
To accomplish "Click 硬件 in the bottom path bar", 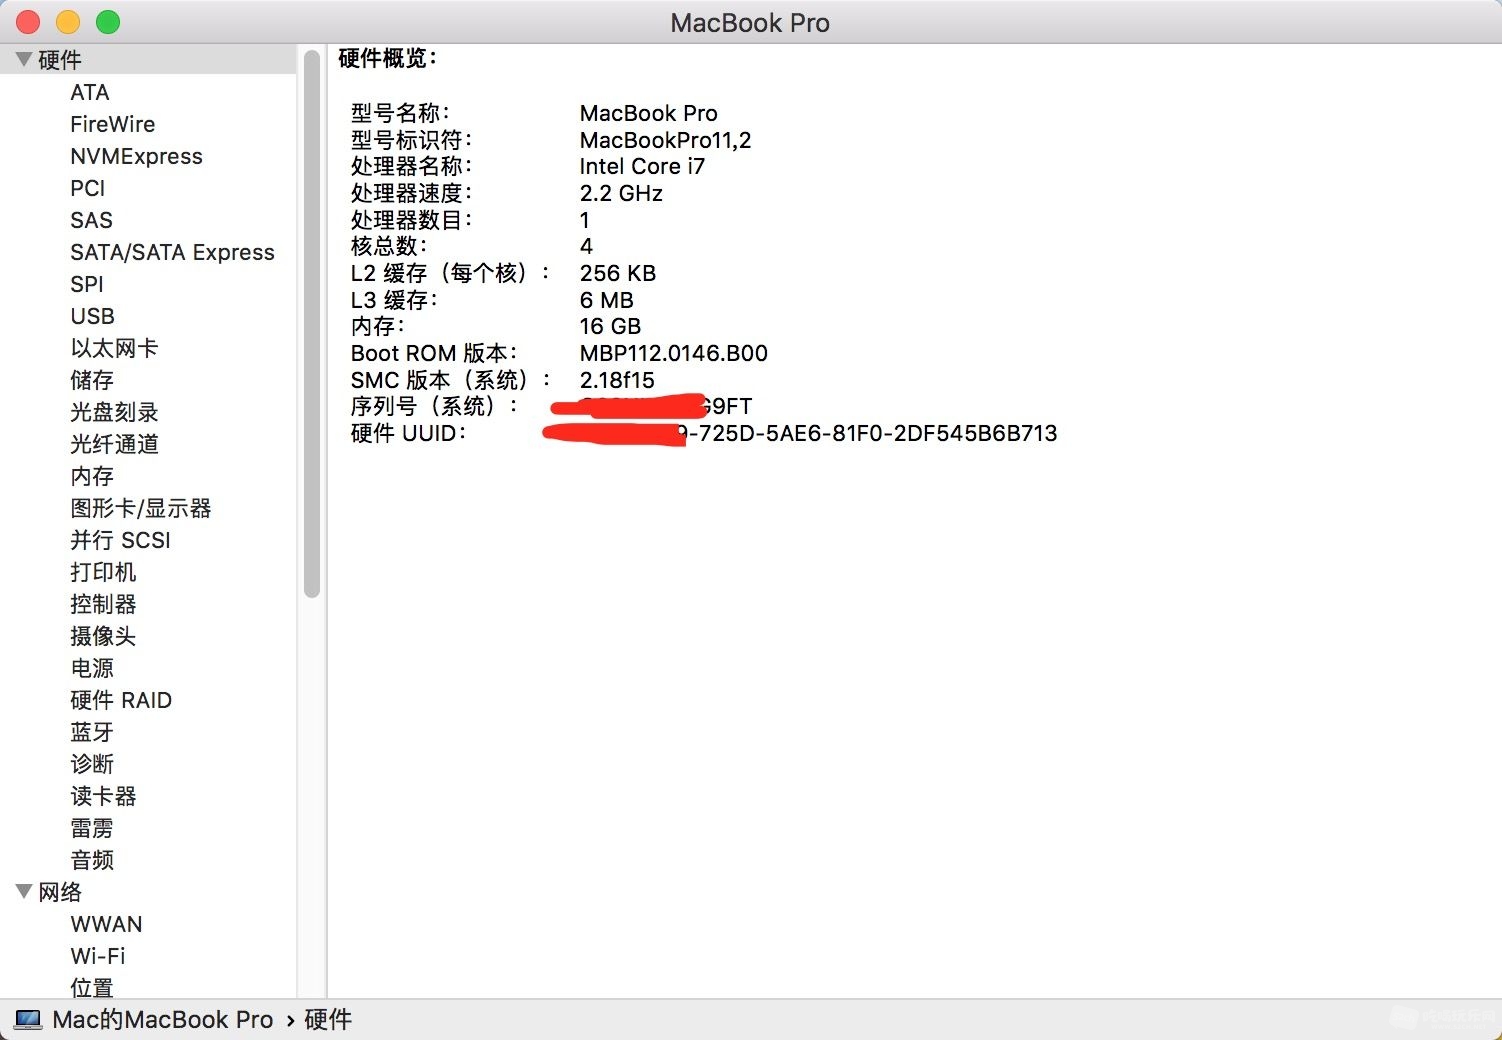I will pos(328,1020).
